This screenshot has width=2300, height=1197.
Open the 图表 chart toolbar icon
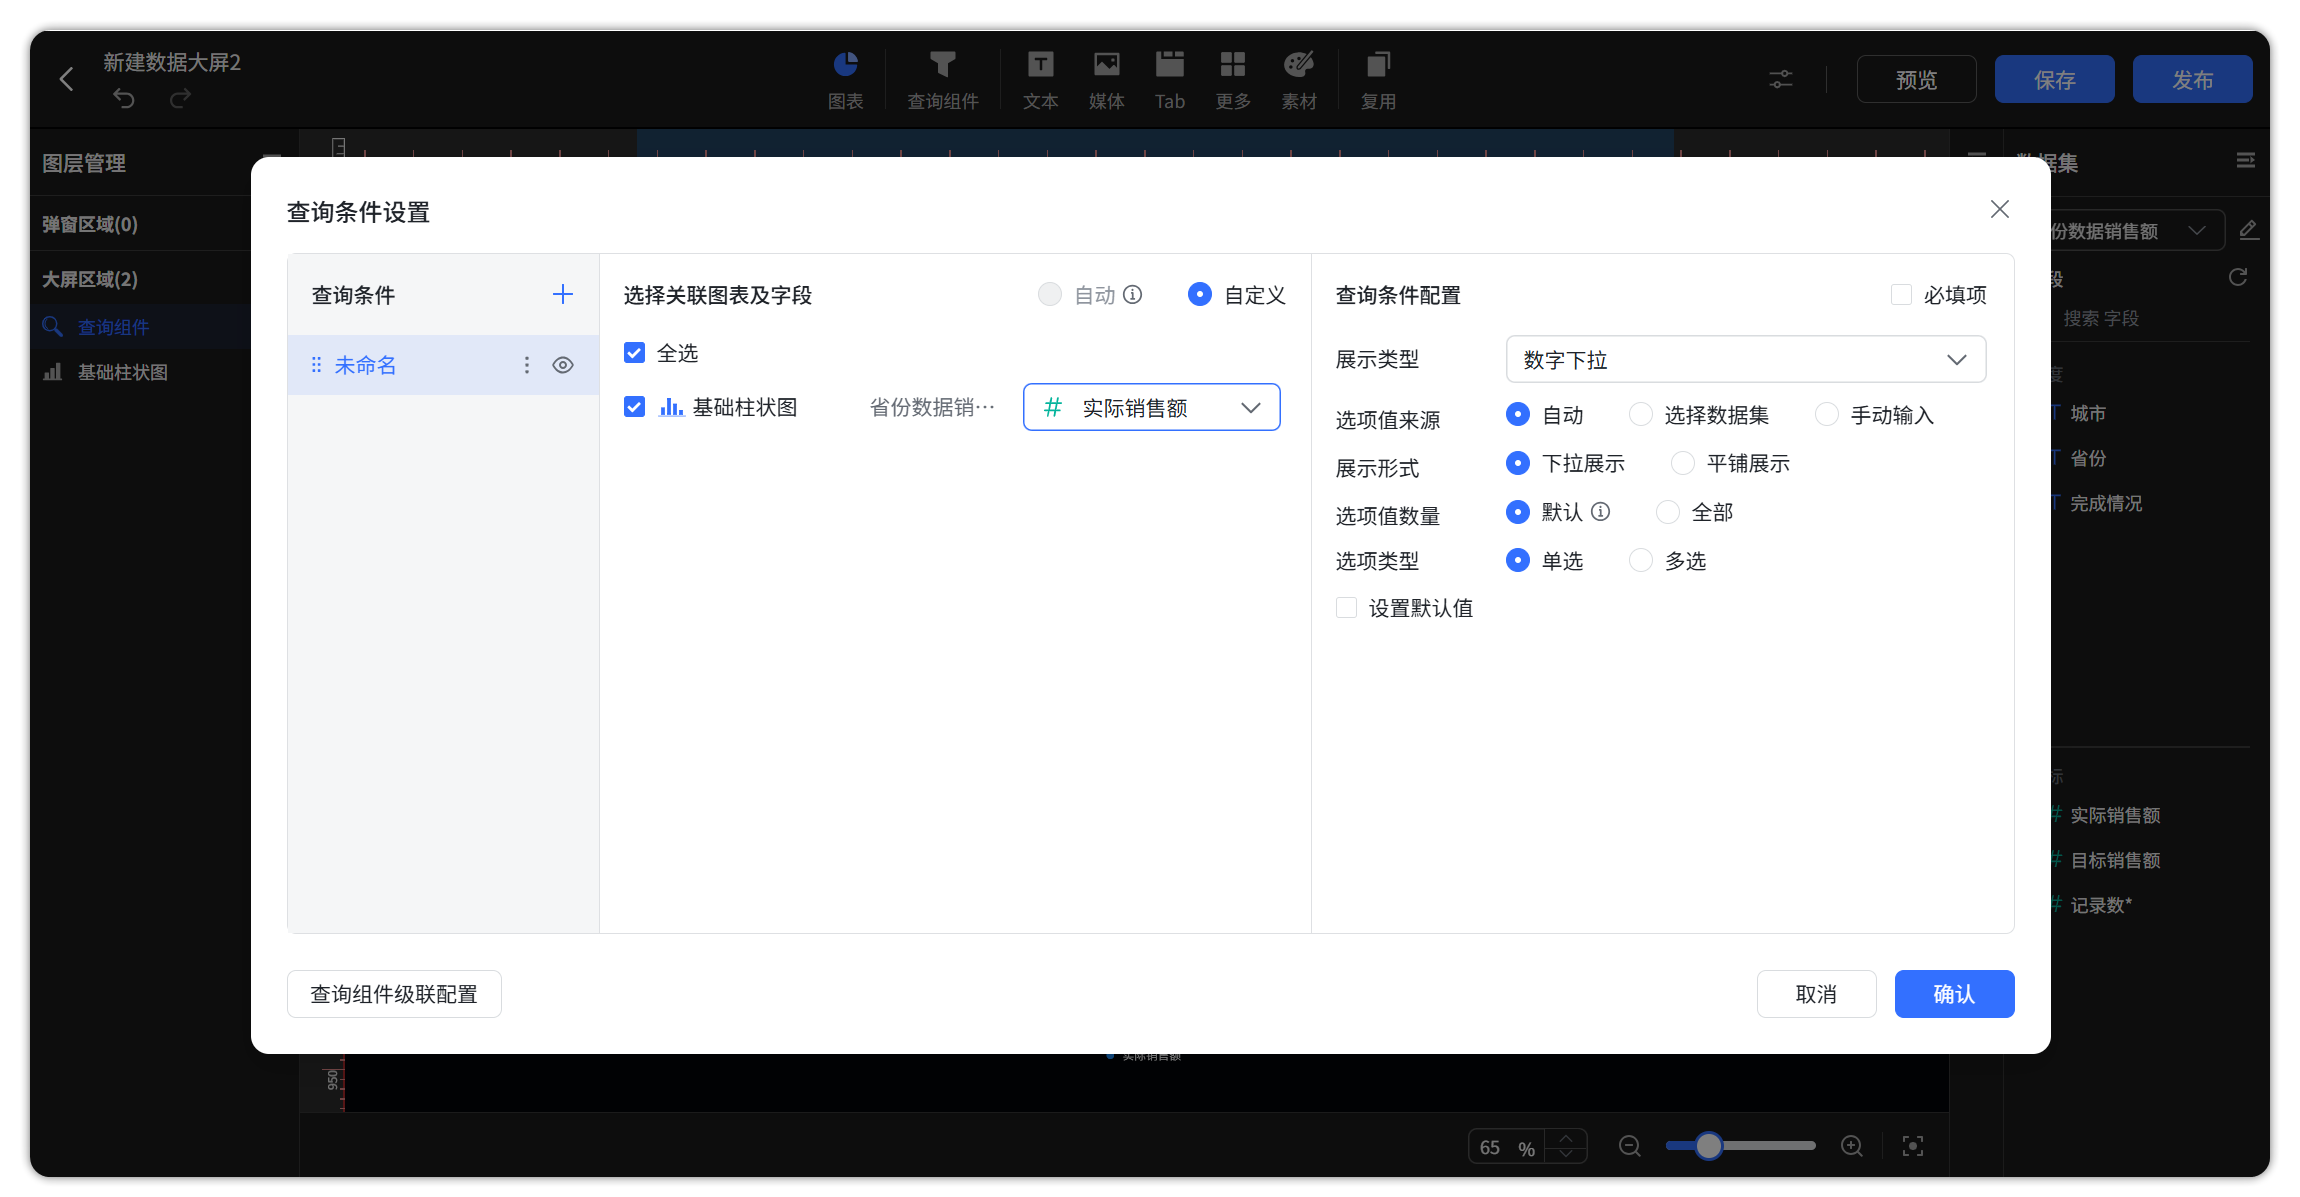(845, 80)
